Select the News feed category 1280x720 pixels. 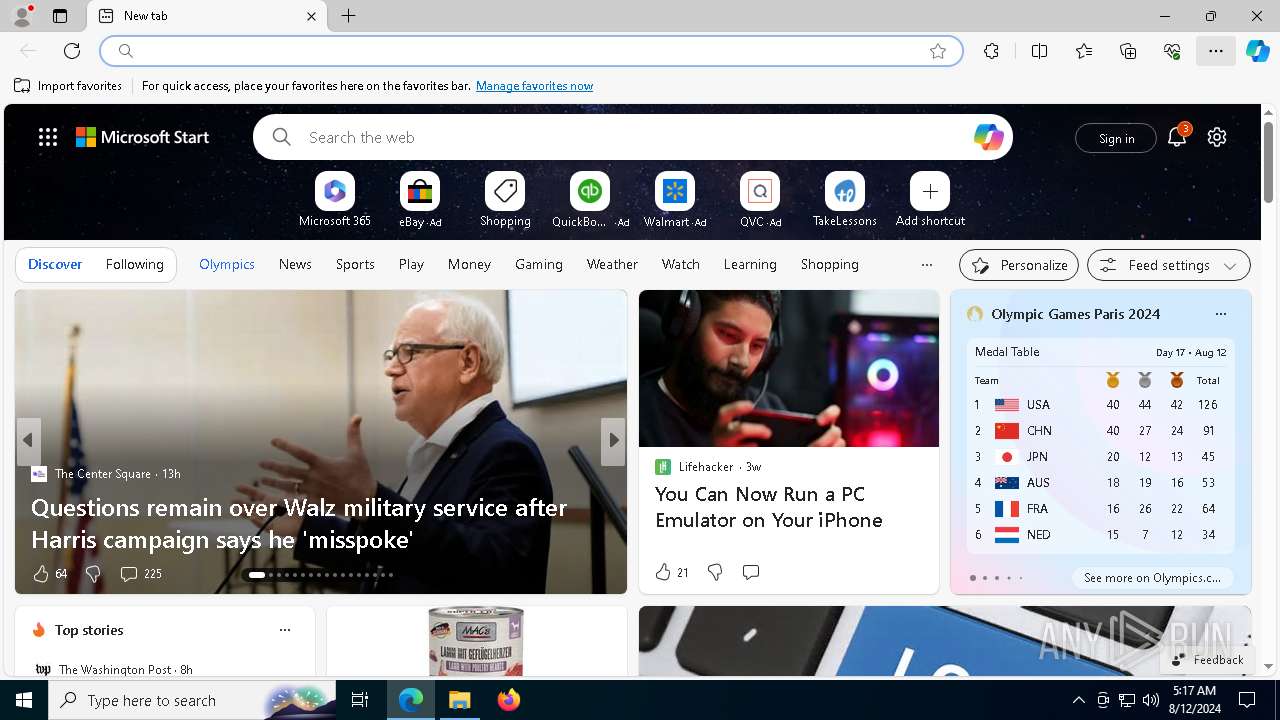(x=295, y=264)
